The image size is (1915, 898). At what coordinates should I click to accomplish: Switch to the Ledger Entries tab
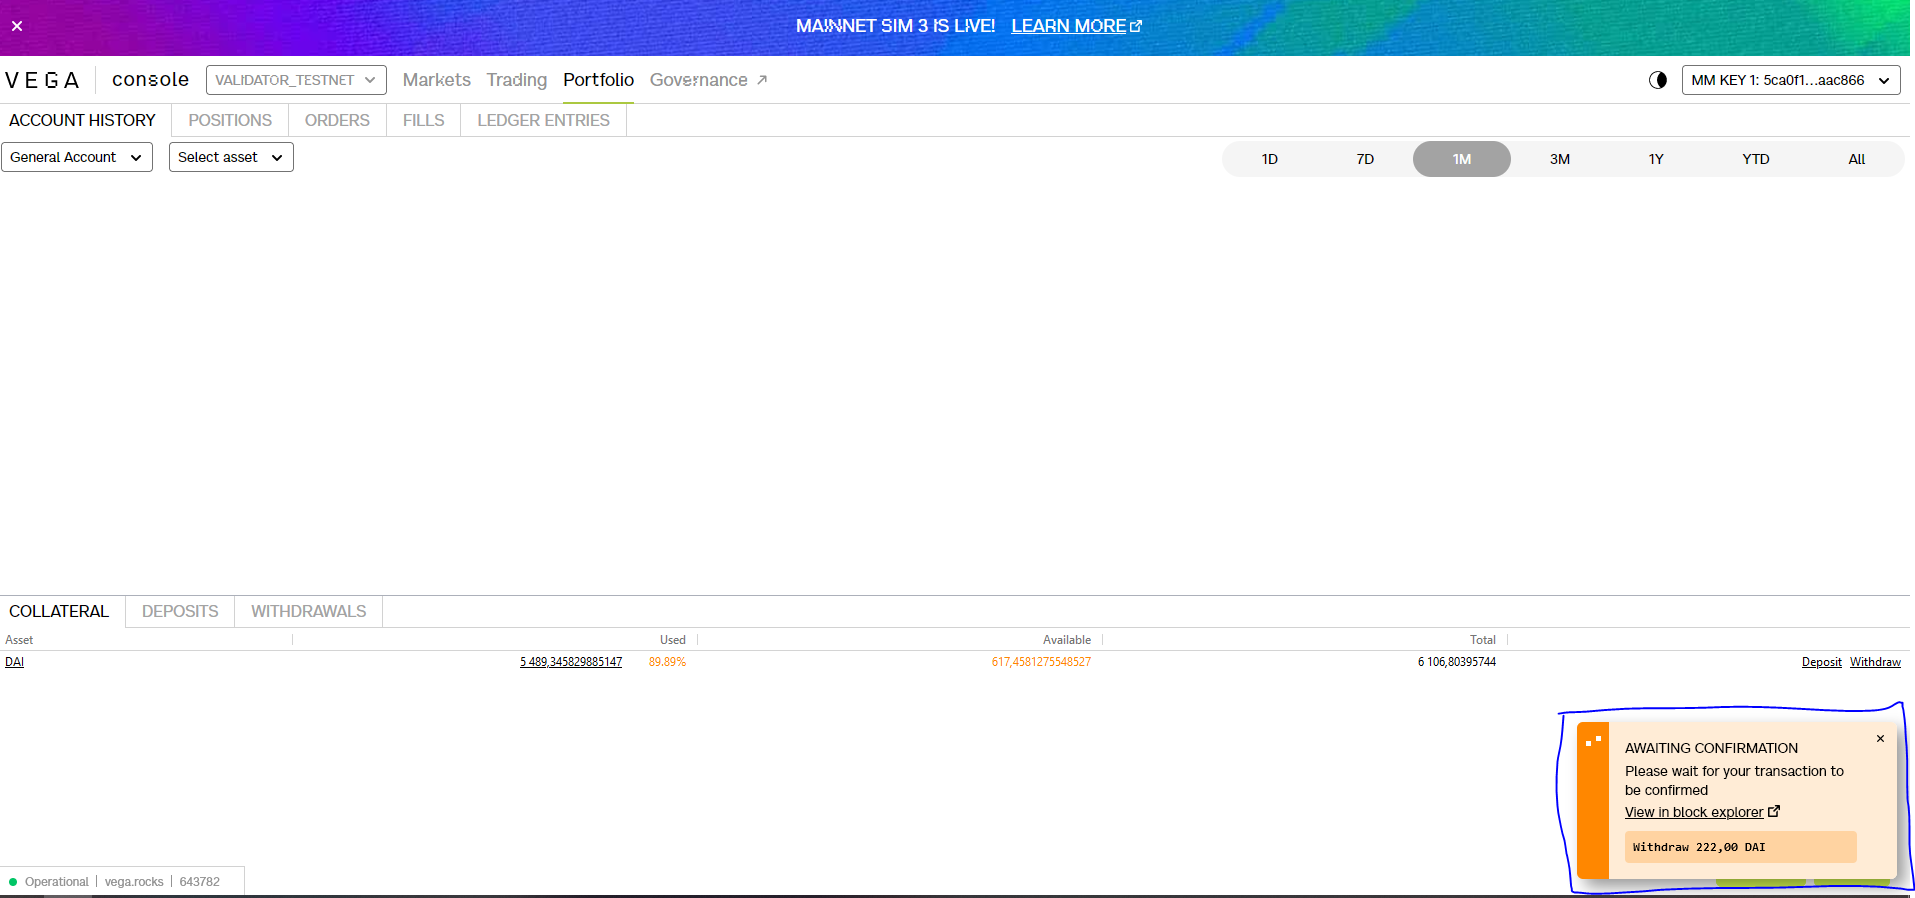543,120
